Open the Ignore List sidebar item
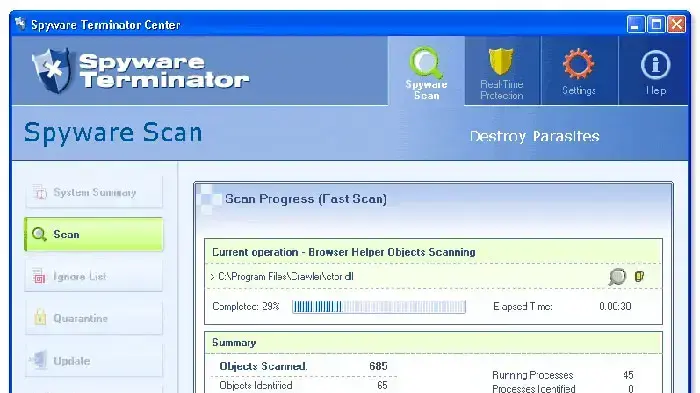700x393 pixels. [94, 276]
